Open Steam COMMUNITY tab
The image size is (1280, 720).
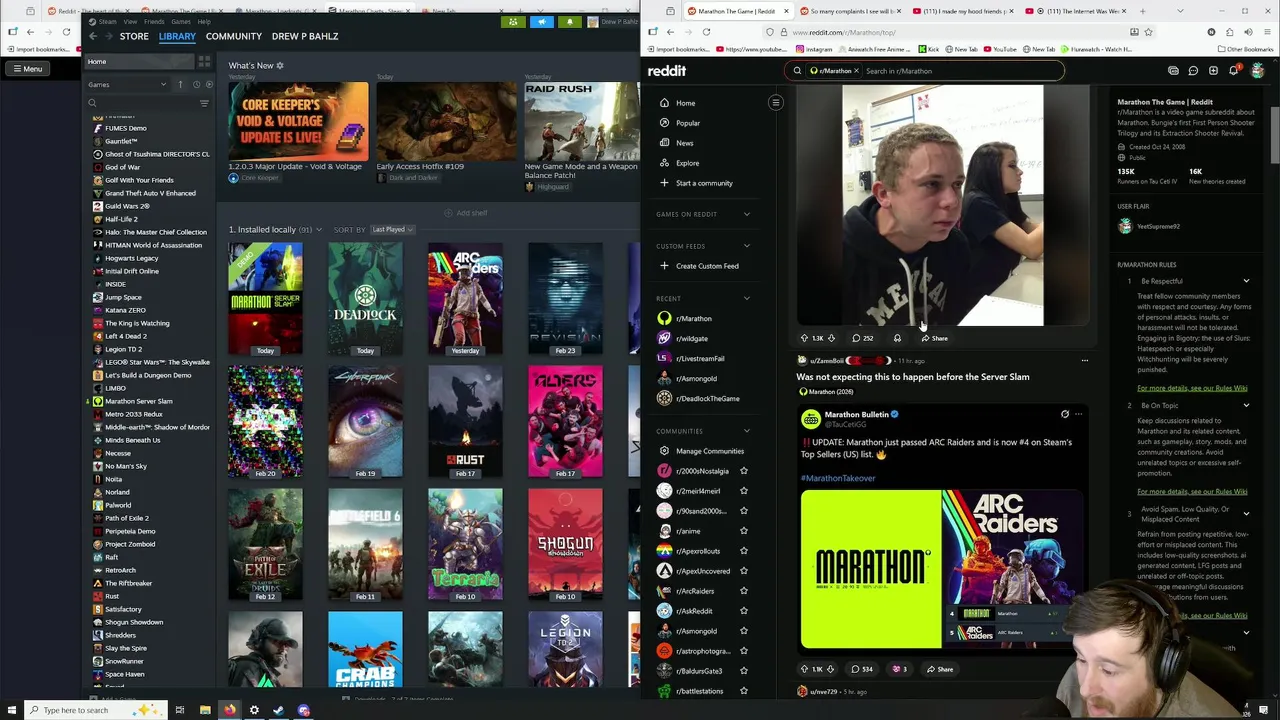(x=234, y=36)
